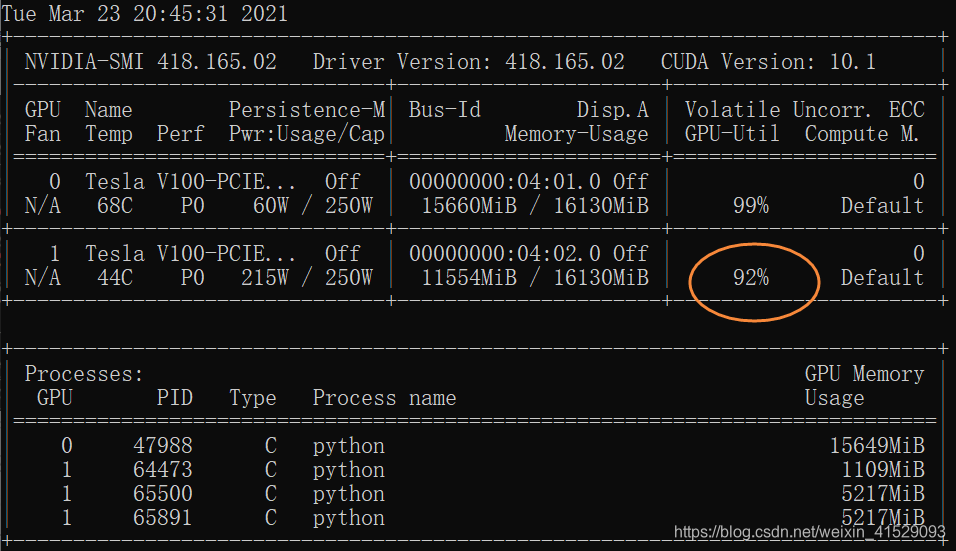Select the Bus-Id column header
Screen dimensions: 956x551
point(444,110)
